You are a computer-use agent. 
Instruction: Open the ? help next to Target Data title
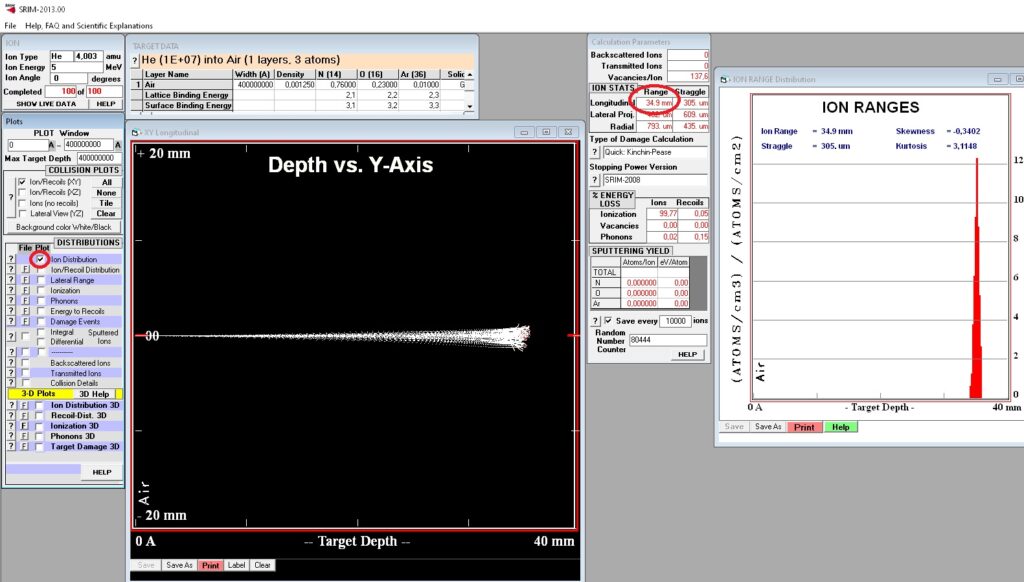click(135, 60)
